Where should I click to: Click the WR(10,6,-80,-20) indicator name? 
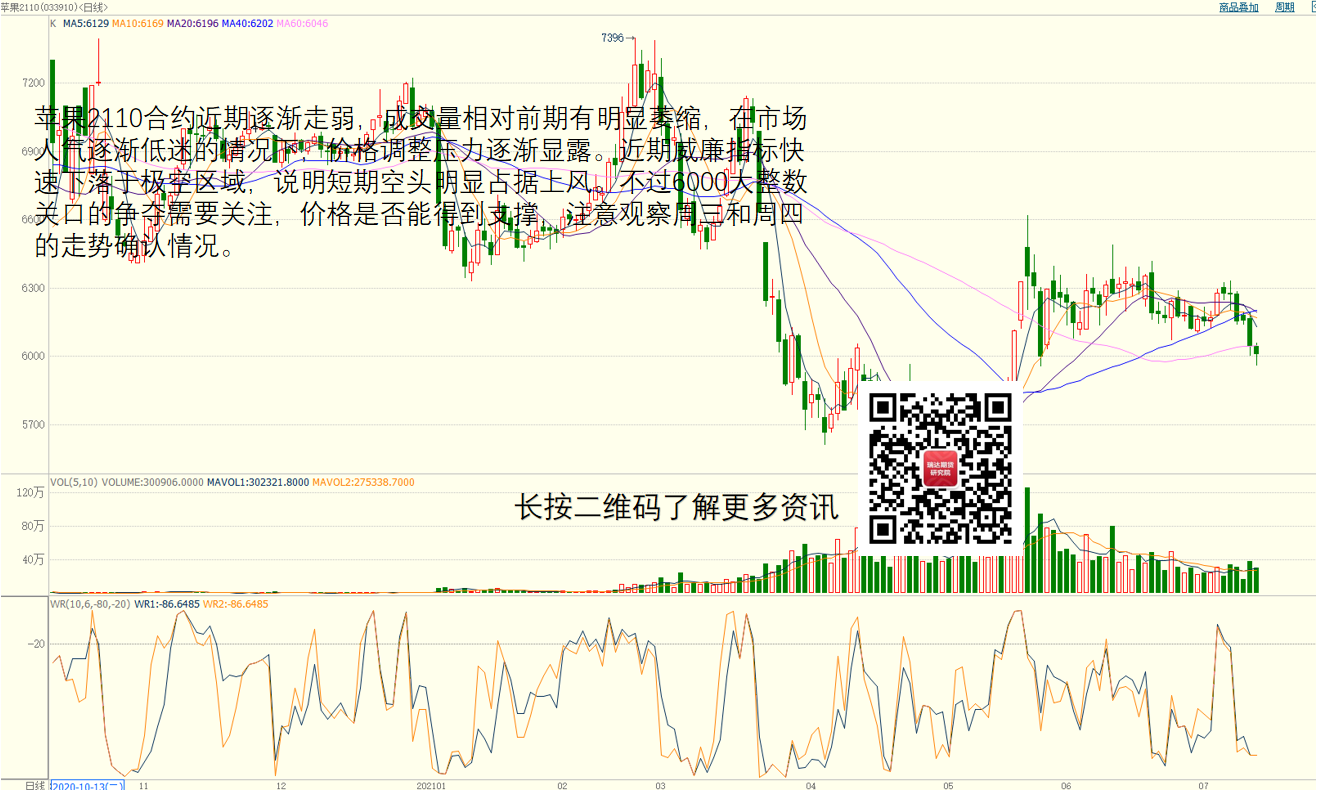pyautogui.click(x=90, y=604)
